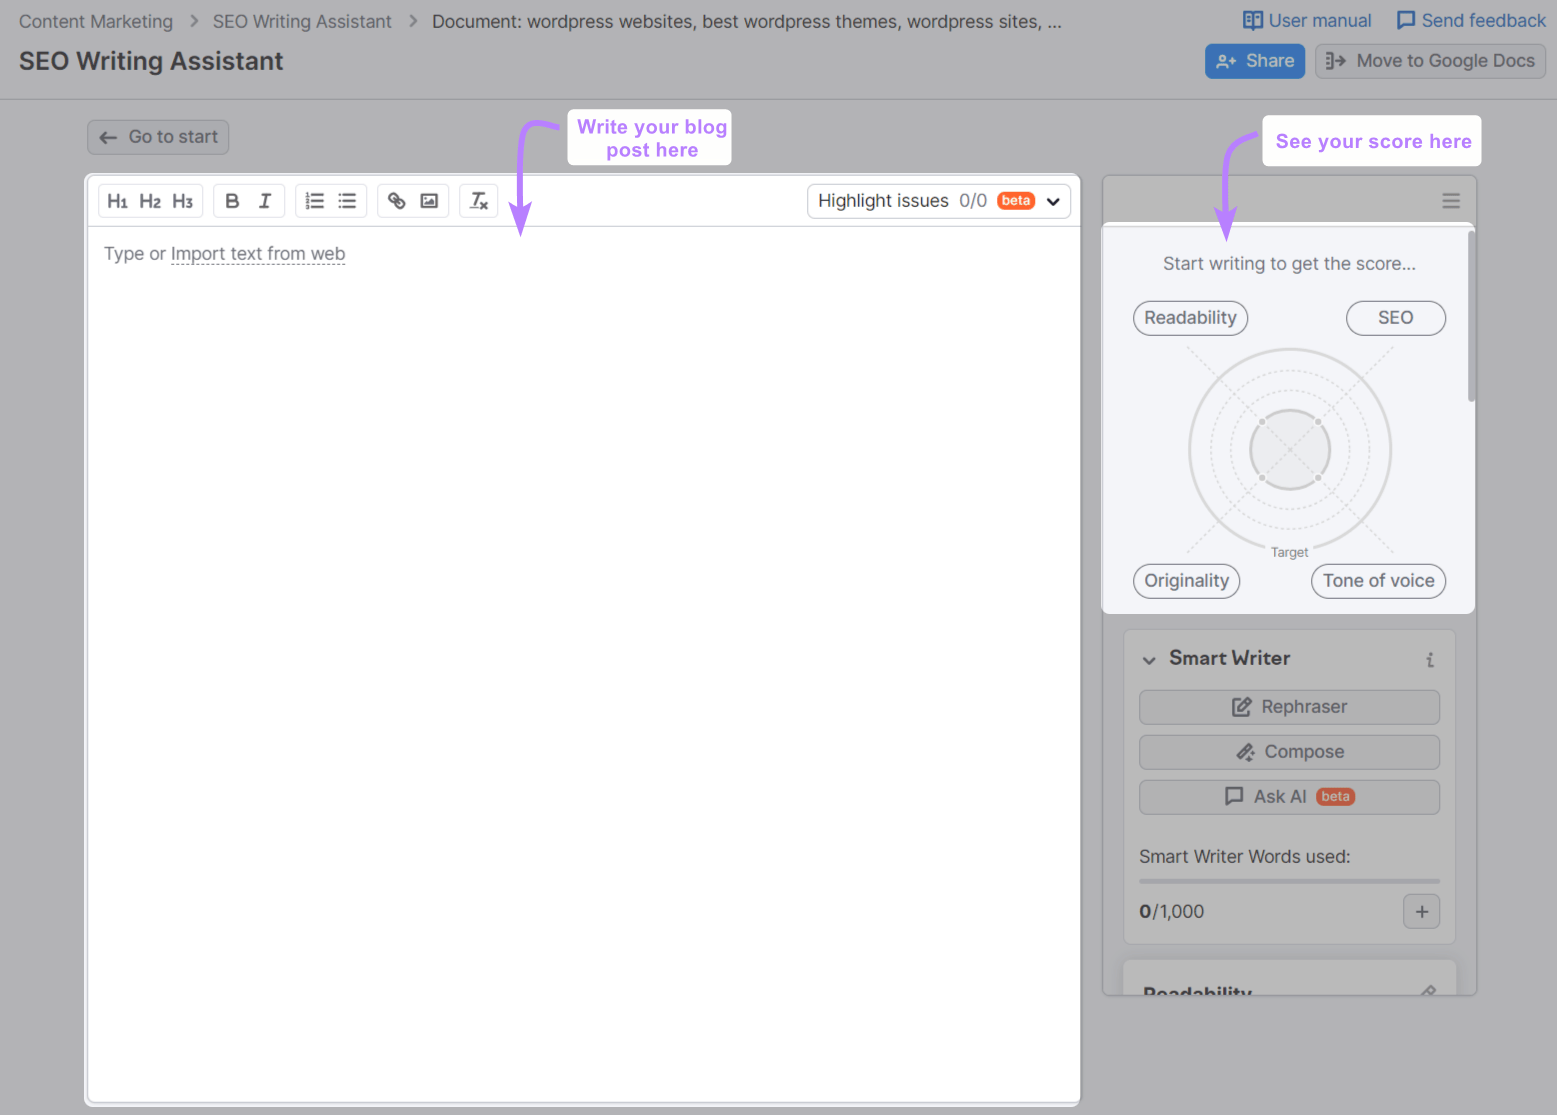Navigate to SEO Writing Assistant breadcrumb
This screenshot has height=1115, width=1557.
pos(301,20)
